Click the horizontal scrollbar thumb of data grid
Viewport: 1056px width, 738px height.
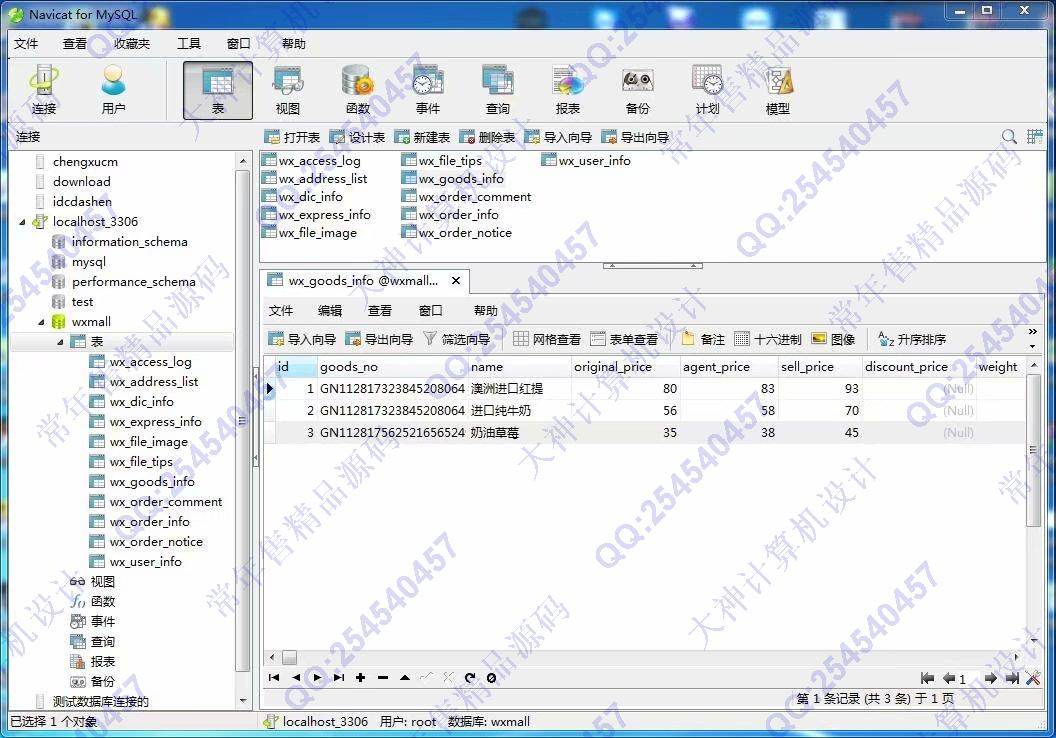coord(290,657)
